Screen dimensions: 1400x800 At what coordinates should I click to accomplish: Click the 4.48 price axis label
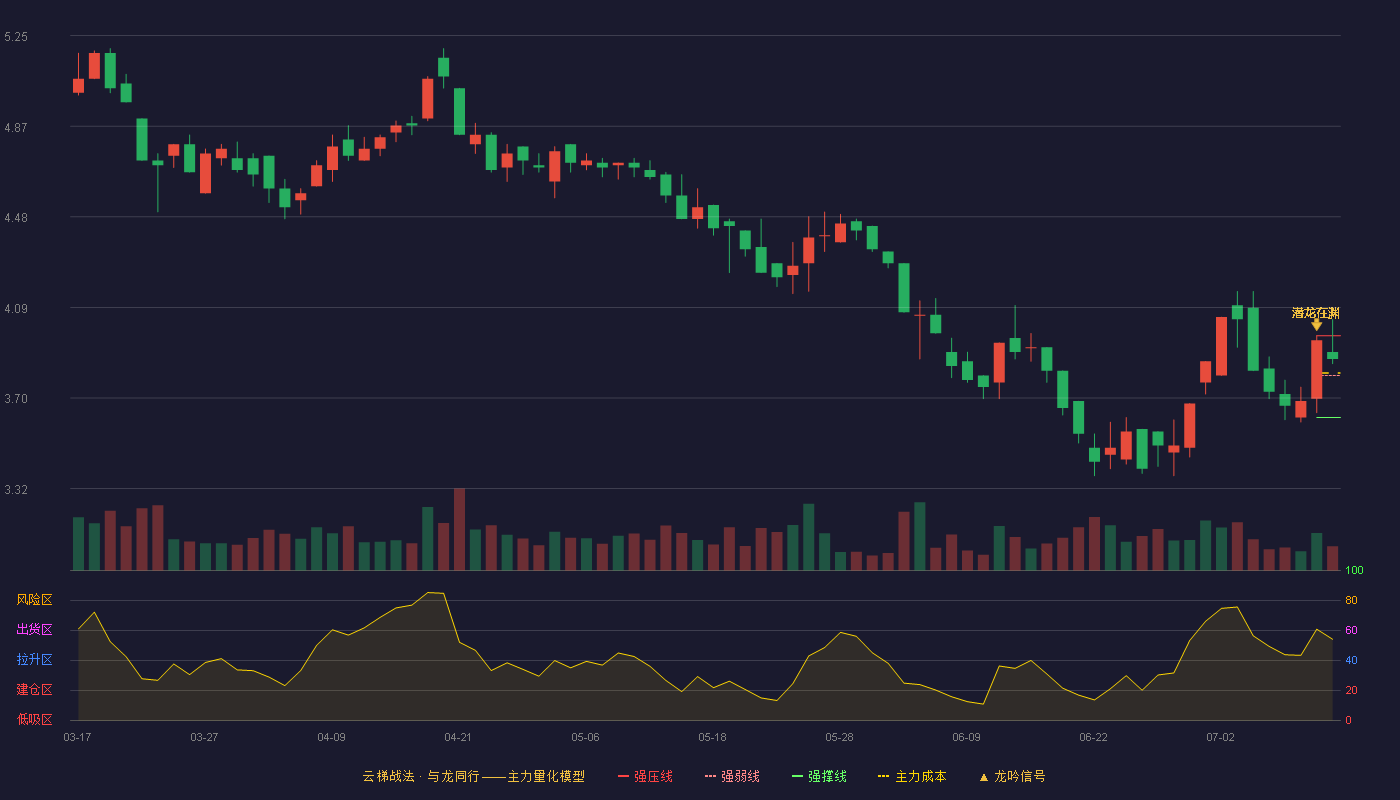16,218
